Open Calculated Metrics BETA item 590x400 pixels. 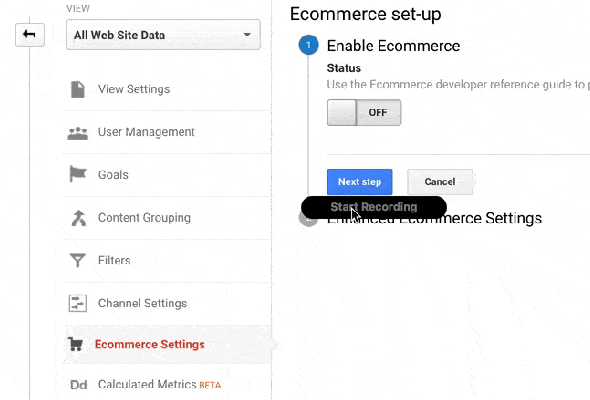point(160,385)
